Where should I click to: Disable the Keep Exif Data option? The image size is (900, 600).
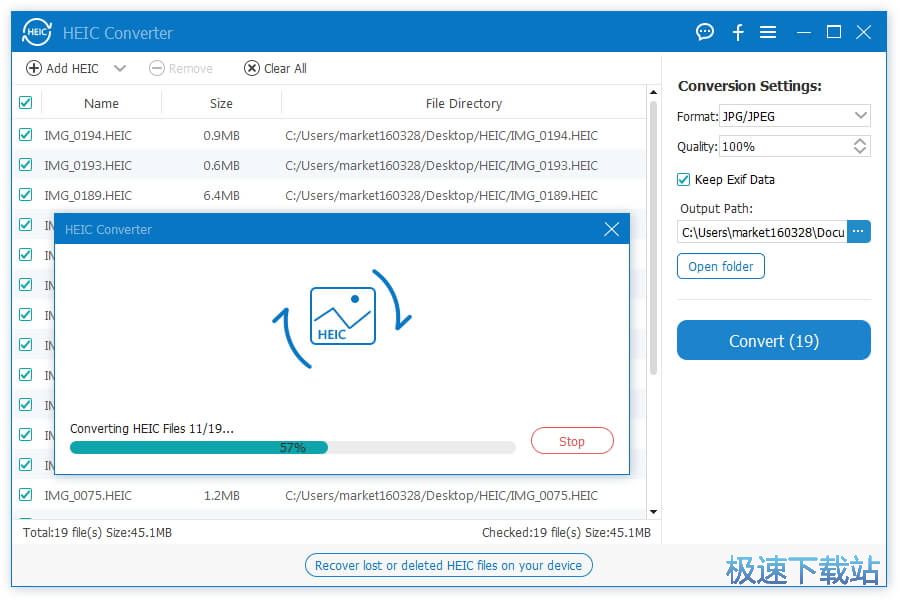[684, 180]
